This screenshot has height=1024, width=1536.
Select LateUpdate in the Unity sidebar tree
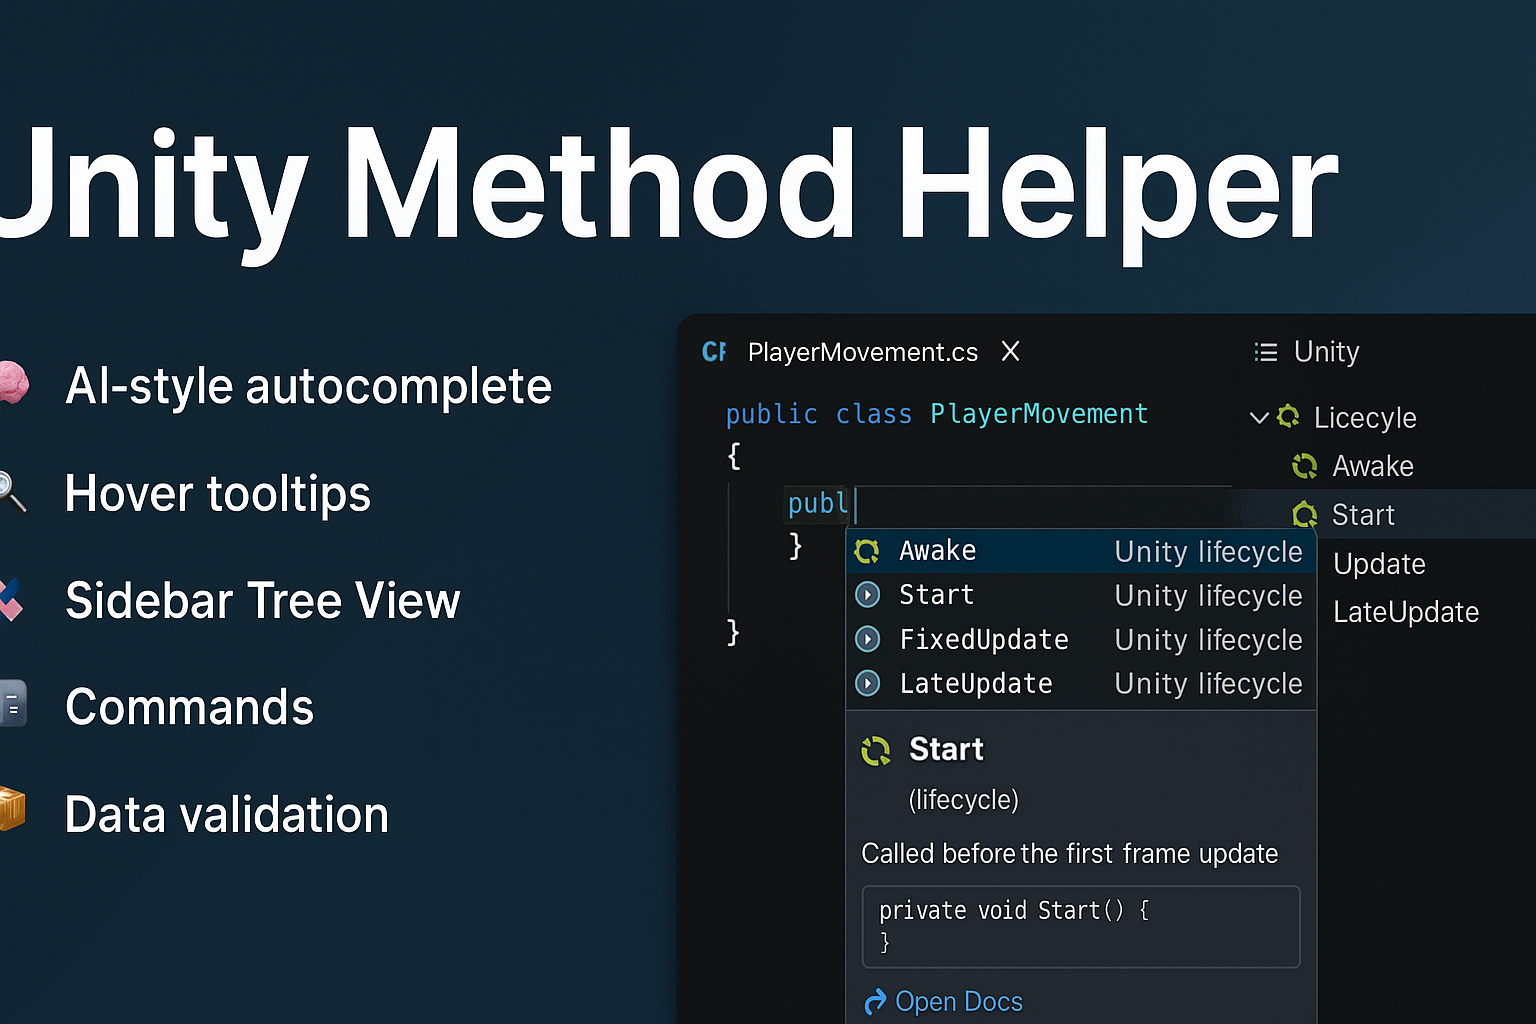point(1406,612)
